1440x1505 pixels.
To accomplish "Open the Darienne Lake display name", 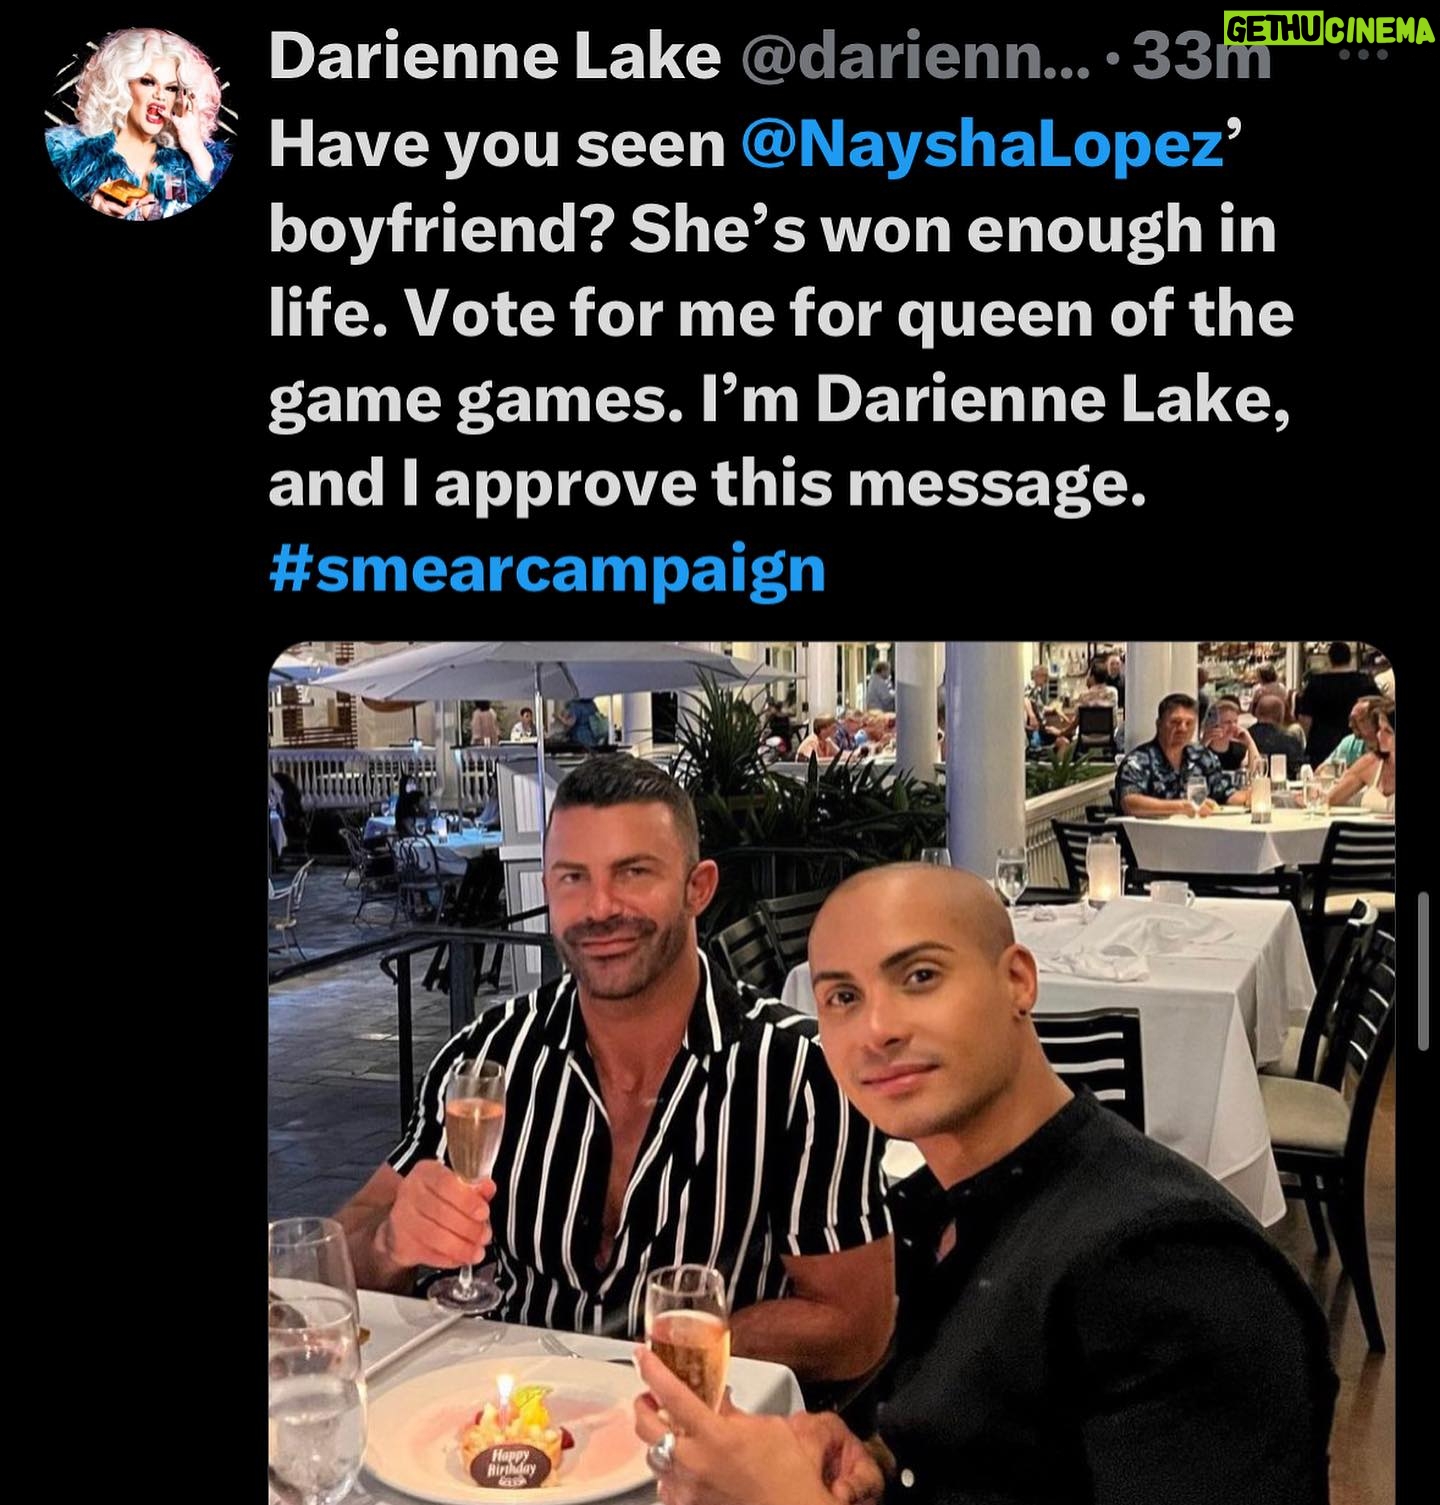I will (x=495, y=57).
